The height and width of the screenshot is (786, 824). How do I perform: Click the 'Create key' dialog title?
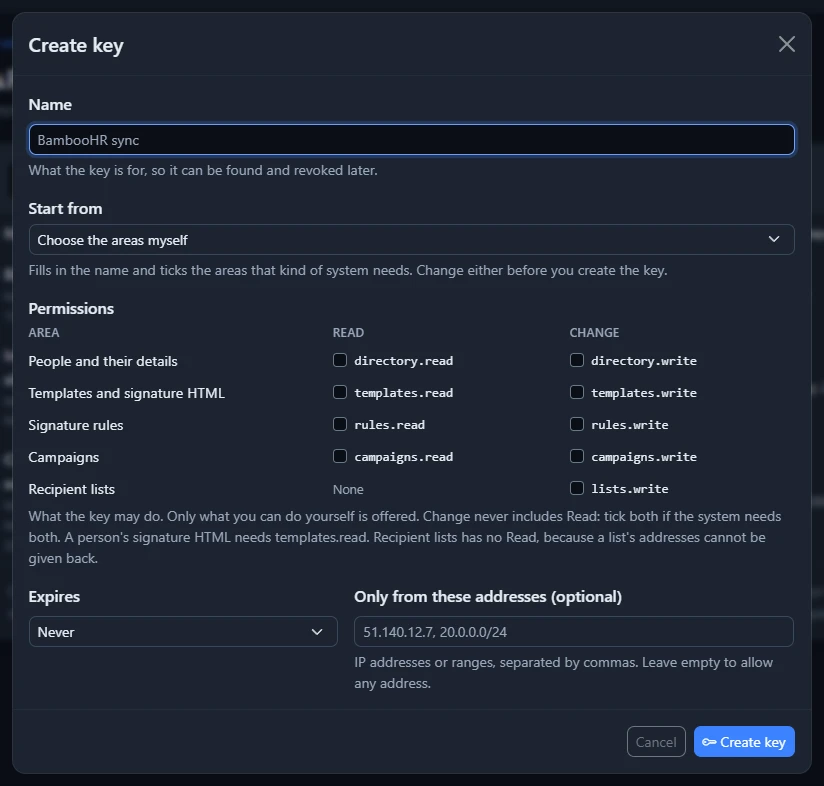[76, 46]
